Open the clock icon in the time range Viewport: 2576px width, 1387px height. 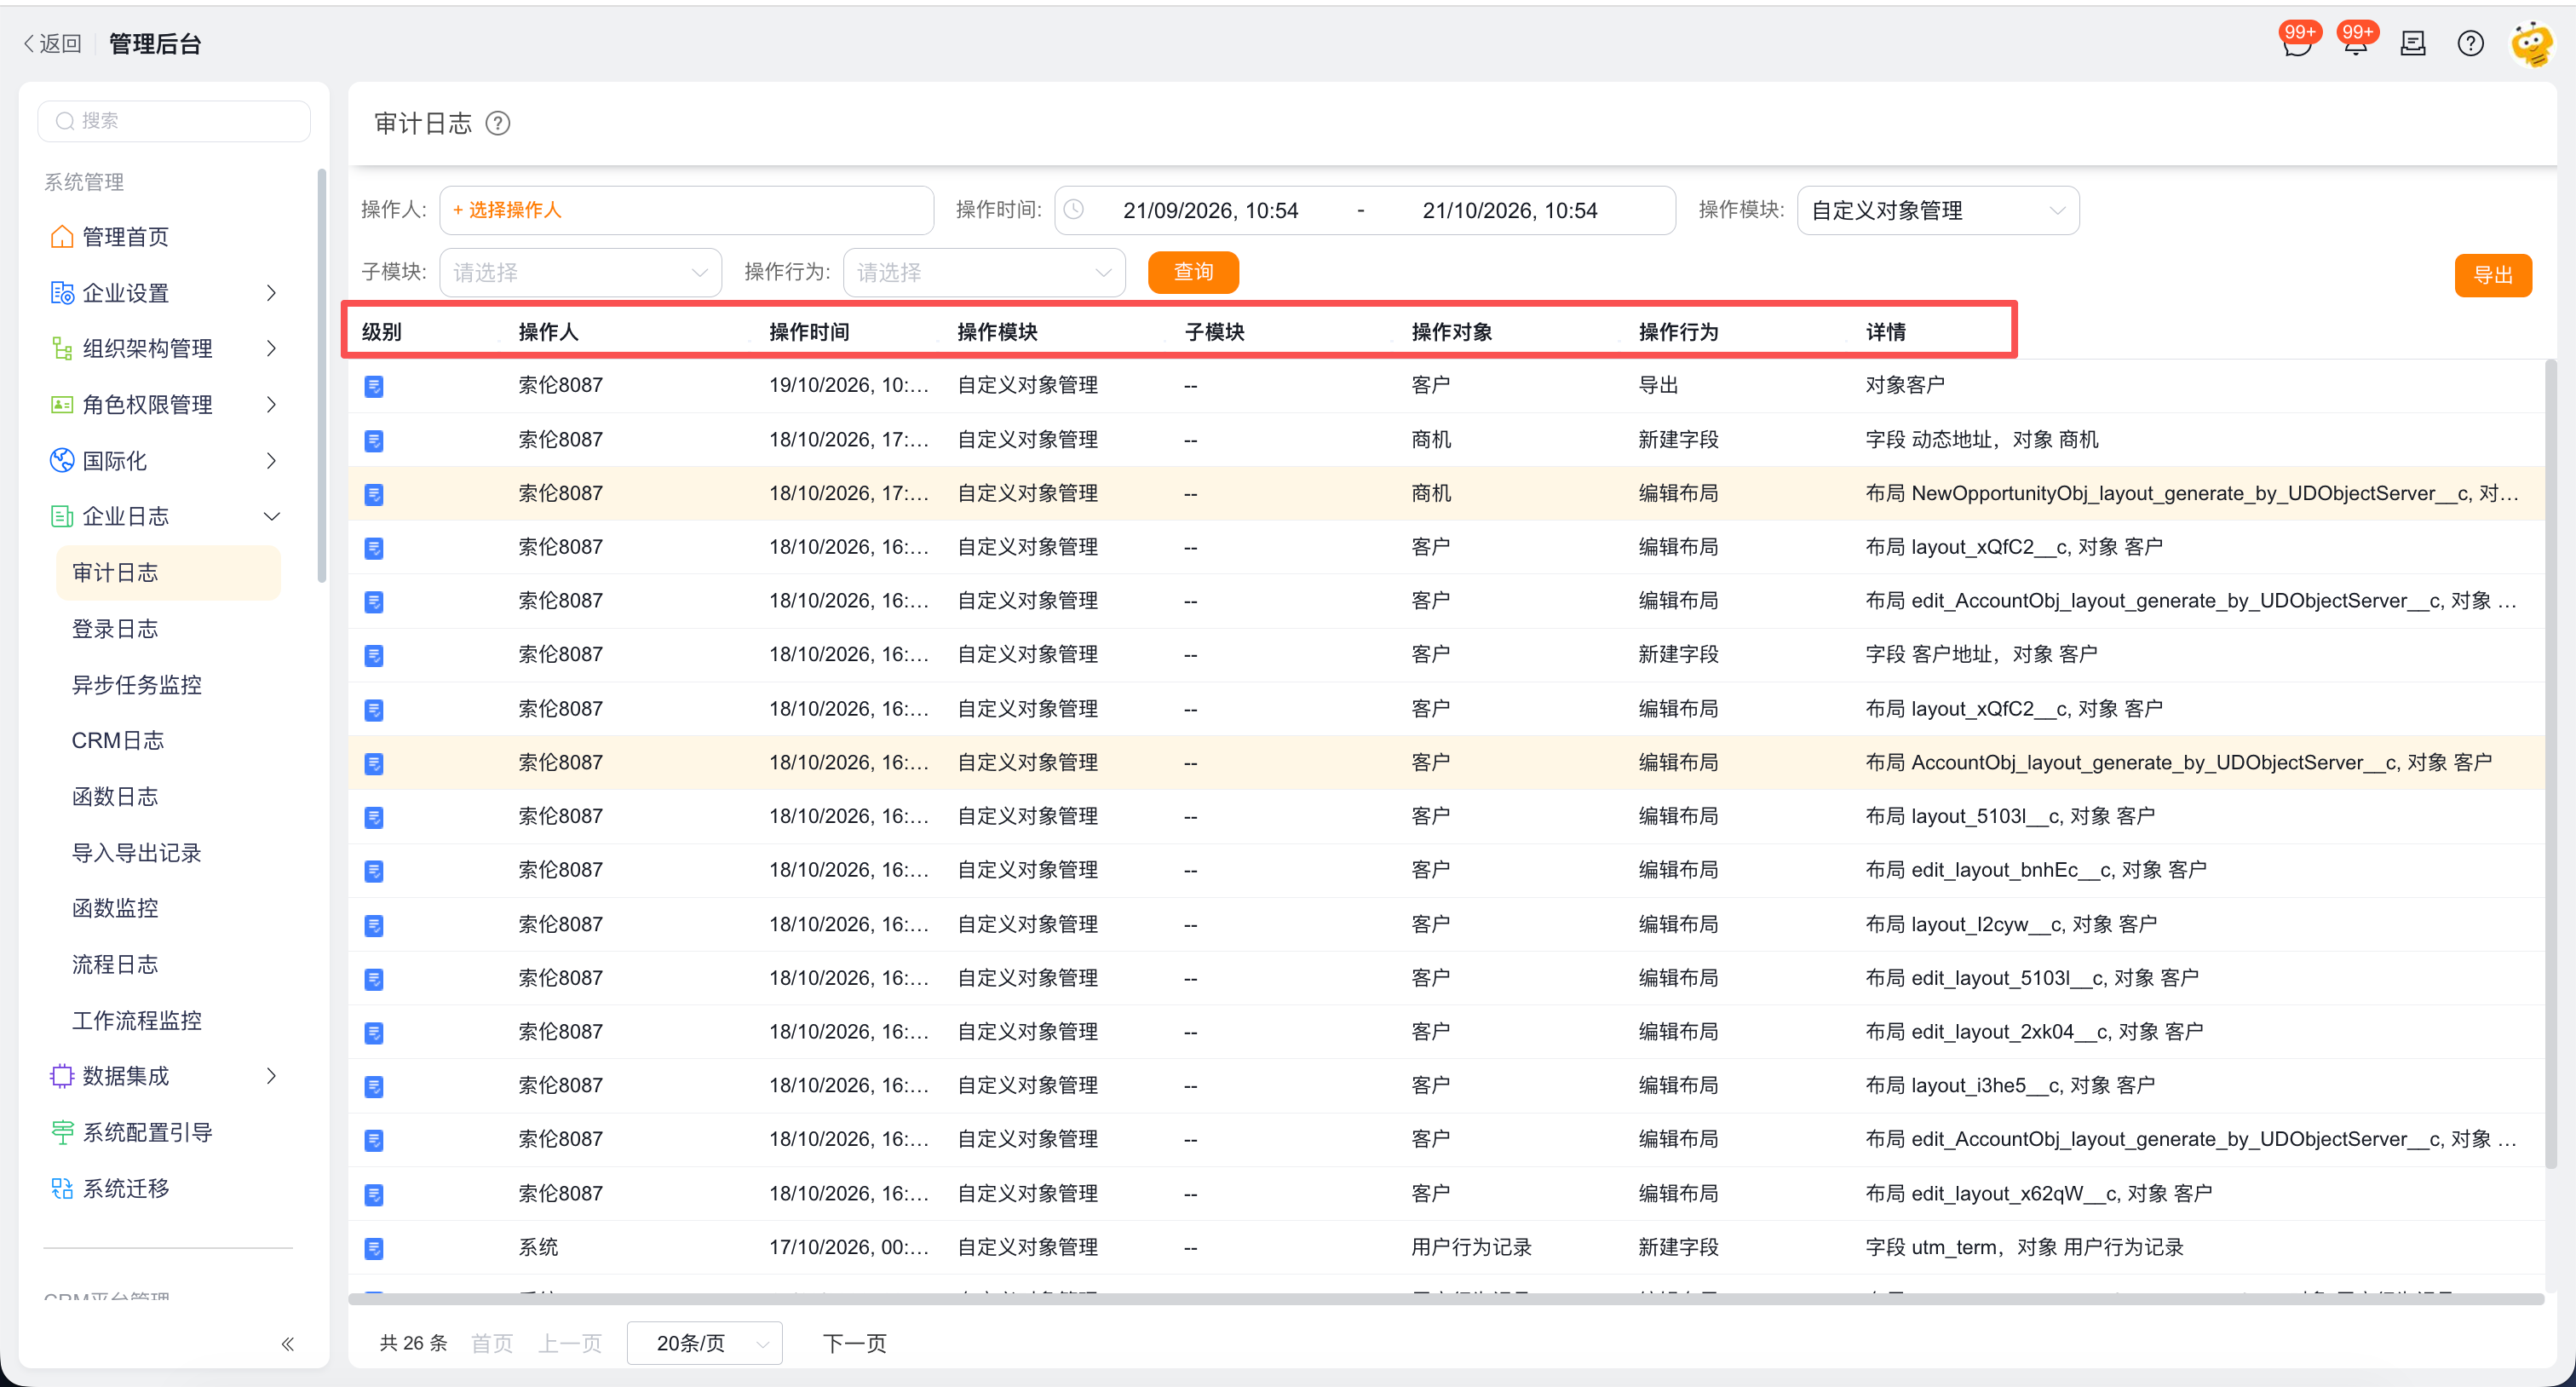click(x=1073, y=210)
